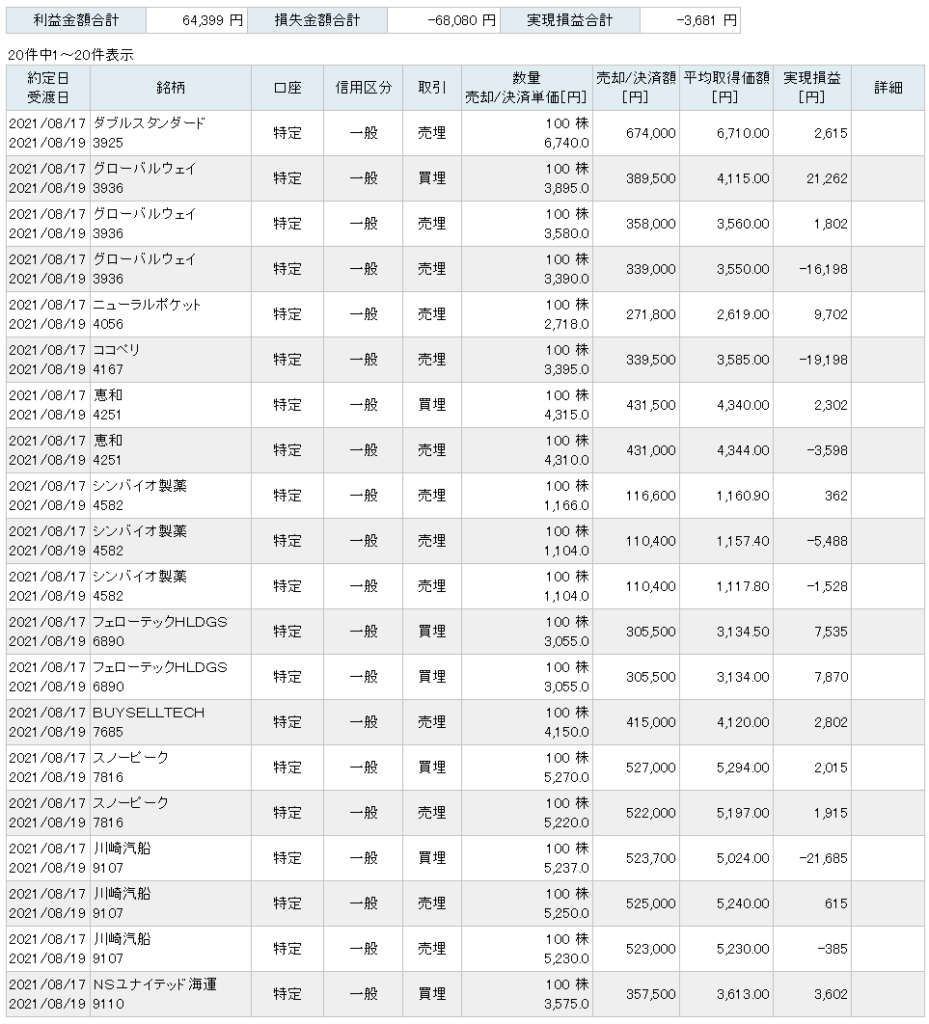This screenshot has height=1024, width=929.
Task: Click the -3,598 loss for 恵和
Action: coord(827,451)
